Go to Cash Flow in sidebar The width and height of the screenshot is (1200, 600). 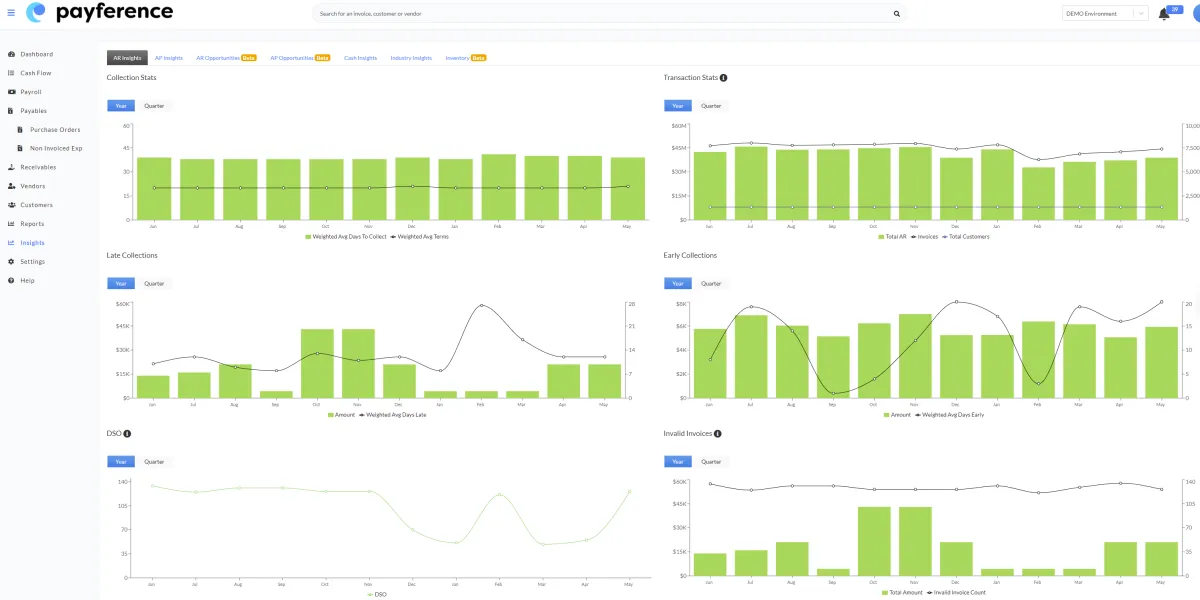pos(36,73)
